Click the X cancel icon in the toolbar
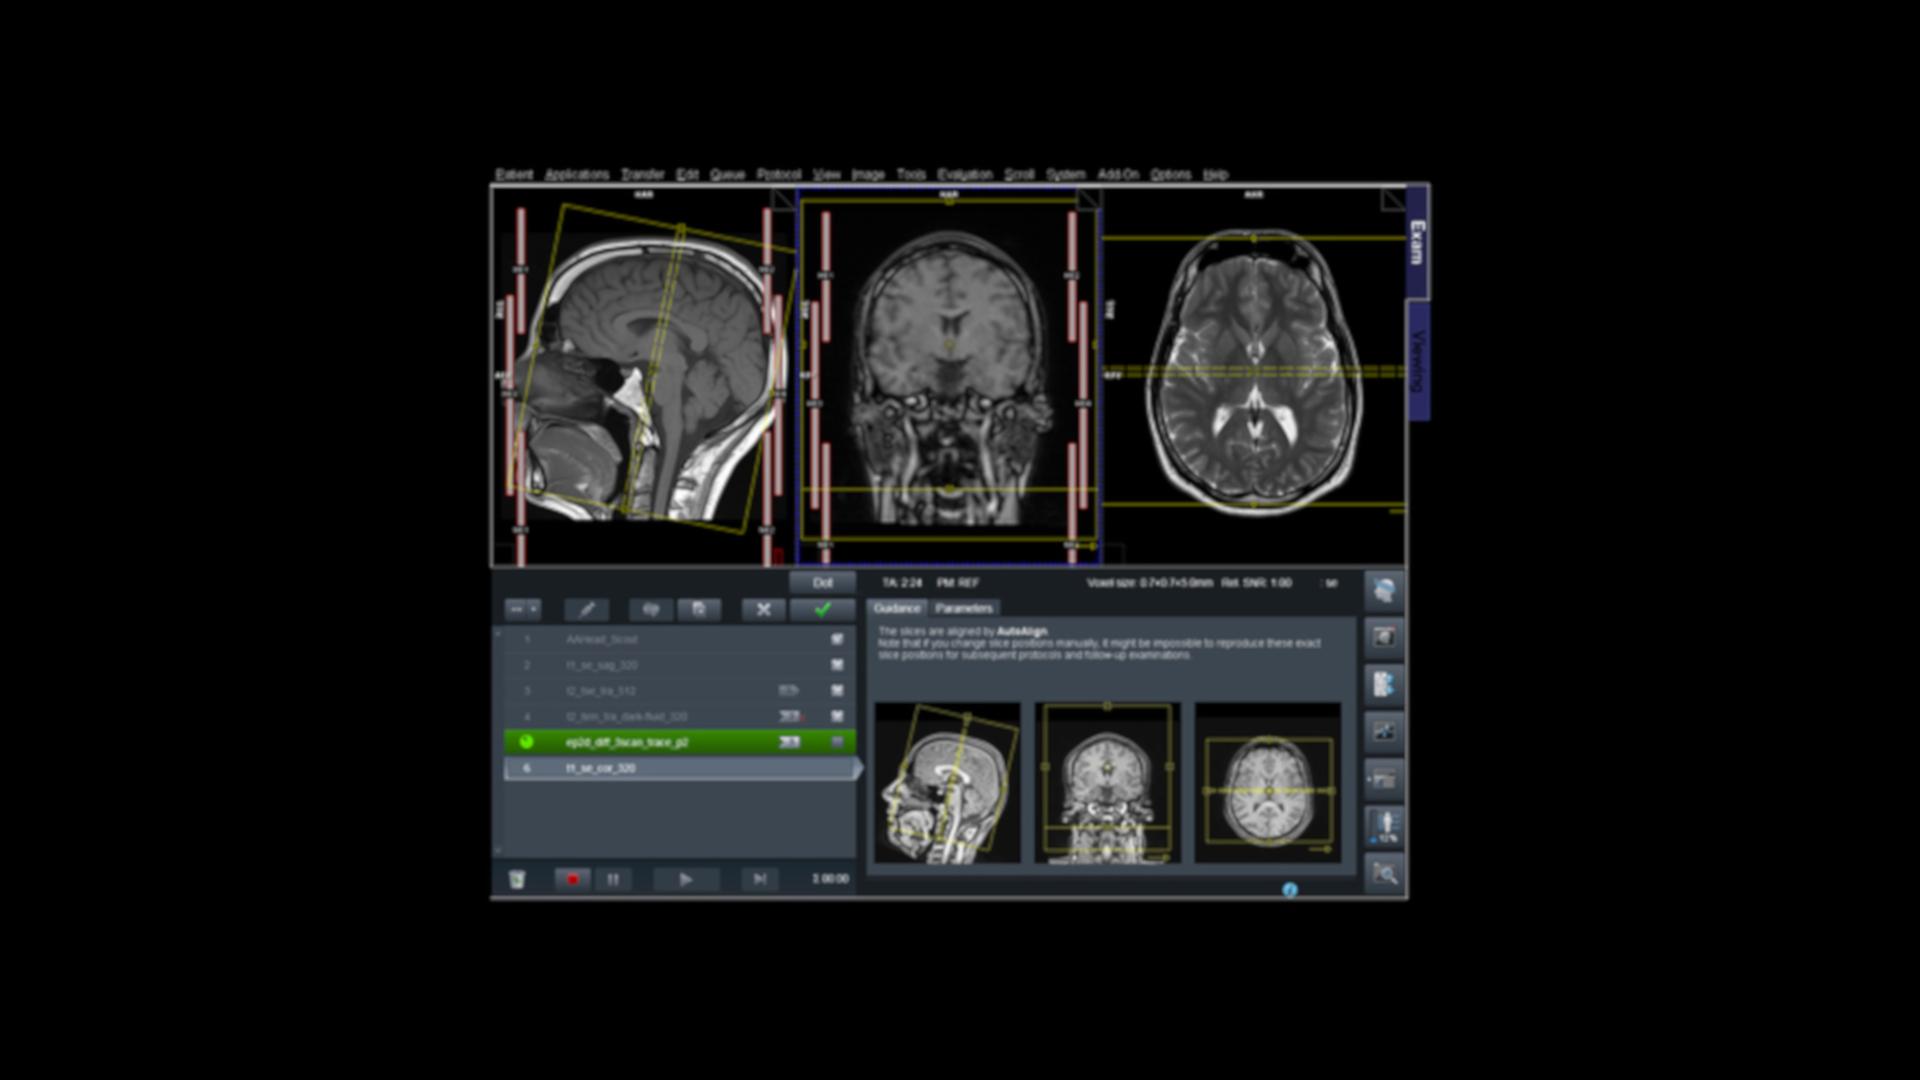Screen dimensions: 1920x1080 coord(763,610)
